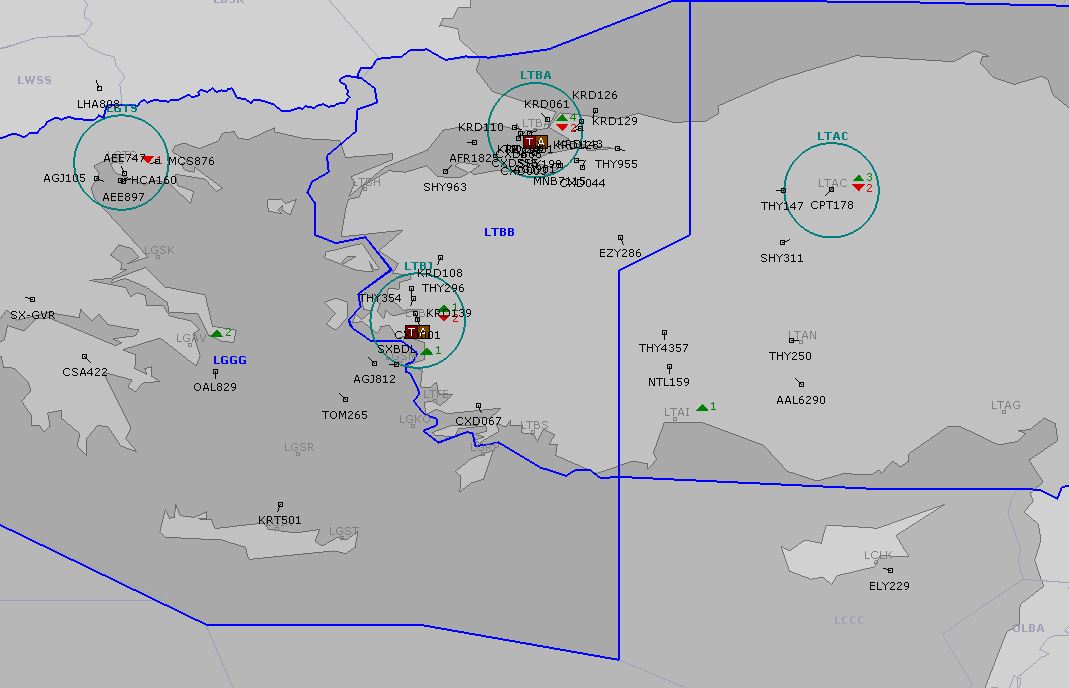
Task: Select the brown A ATIS badge at LTBJ
Action: (x=423, y=332)
